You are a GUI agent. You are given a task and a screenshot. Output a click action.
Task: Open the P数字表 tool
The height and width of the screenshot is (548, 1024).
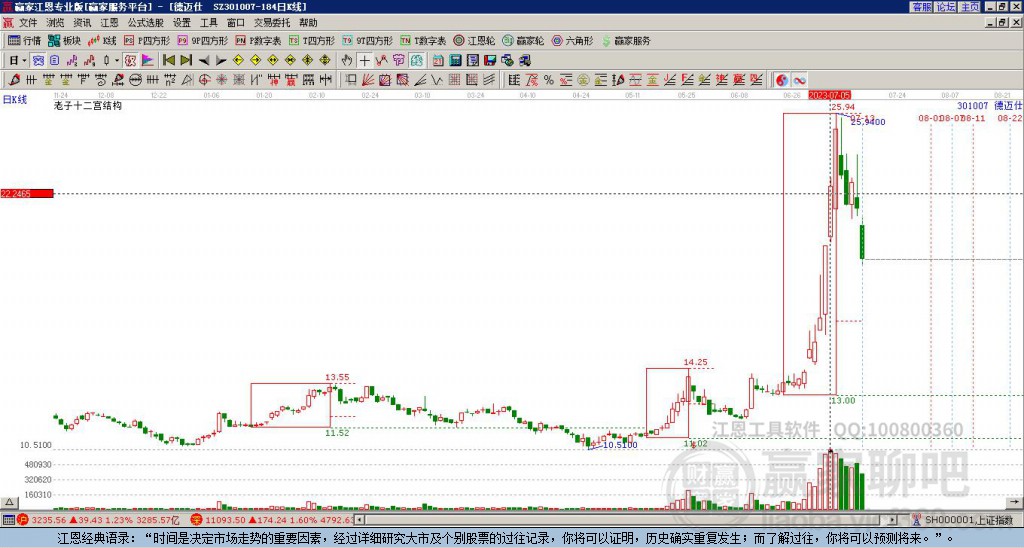pos(258,40)
